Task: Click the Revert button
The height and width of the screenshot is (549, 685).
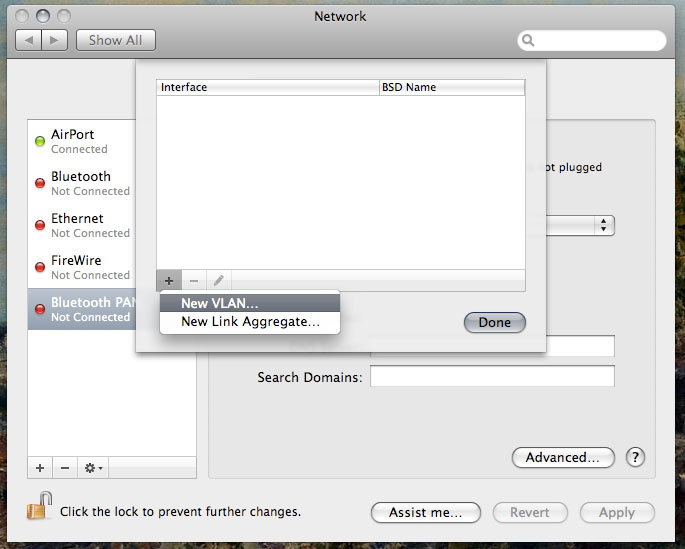Action: click(x=530, y=512)
